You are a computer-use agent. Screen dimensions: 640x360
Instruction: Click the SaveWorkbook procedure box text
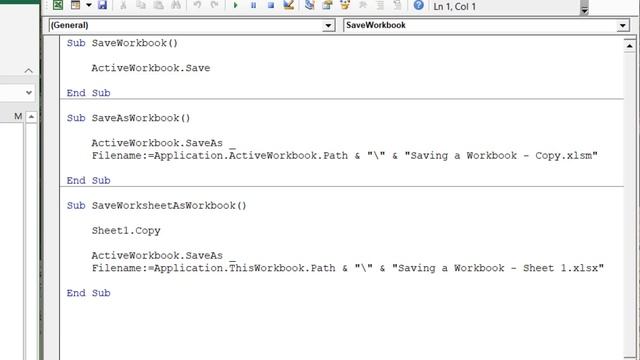pos(376,25)
